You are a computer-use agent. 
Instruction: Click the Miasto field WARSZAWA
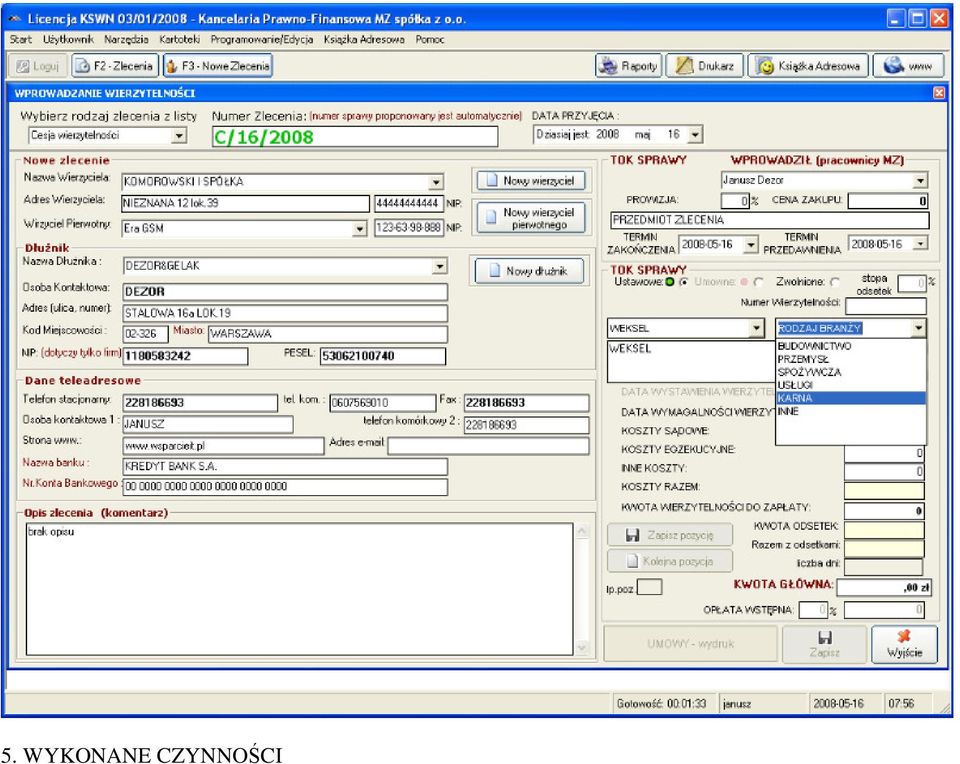[x=328, y=334]
